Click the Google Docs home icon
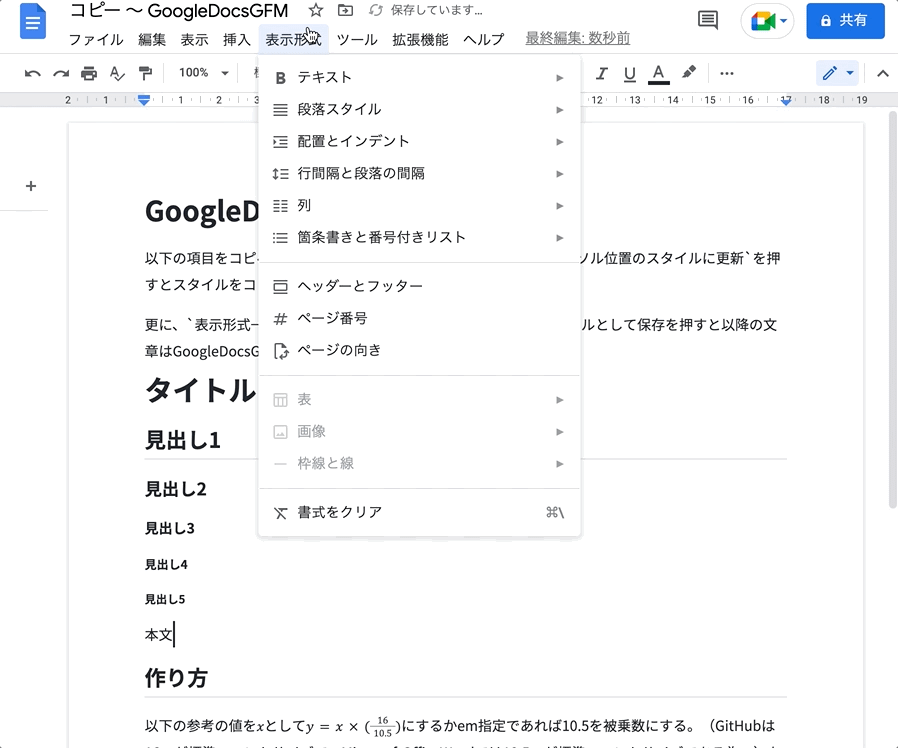The height and width of the screenshot is (748, 898). pos(33,21)
